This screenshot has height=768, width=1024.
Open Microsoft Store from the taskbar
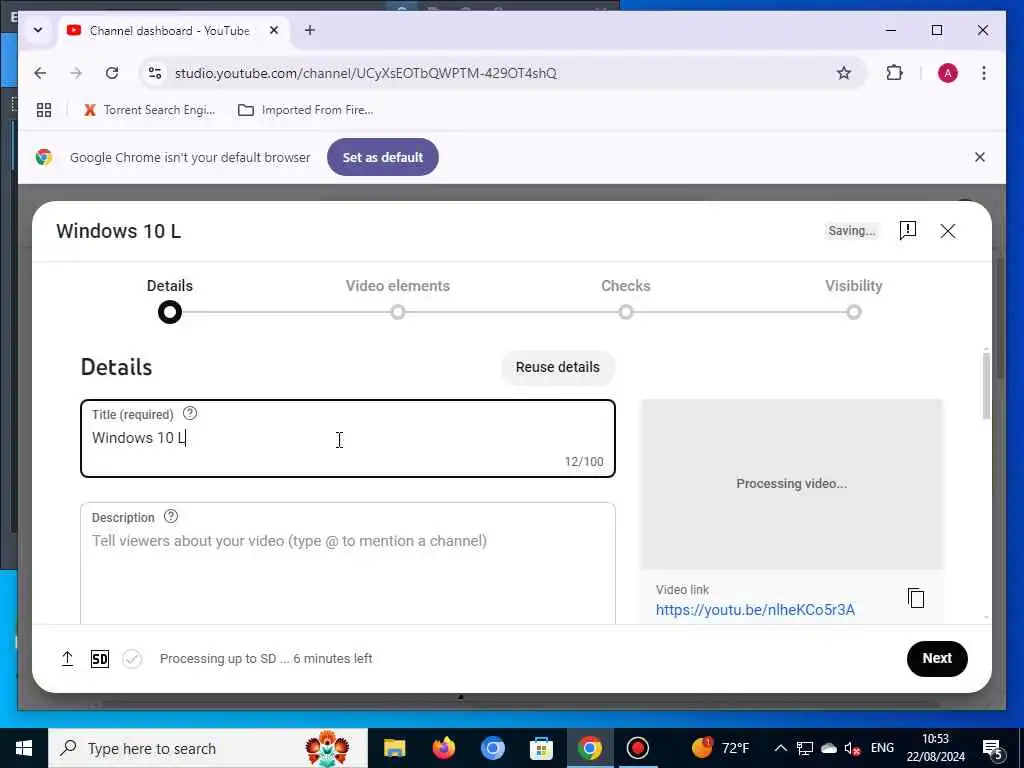click(x=541, y=748)
